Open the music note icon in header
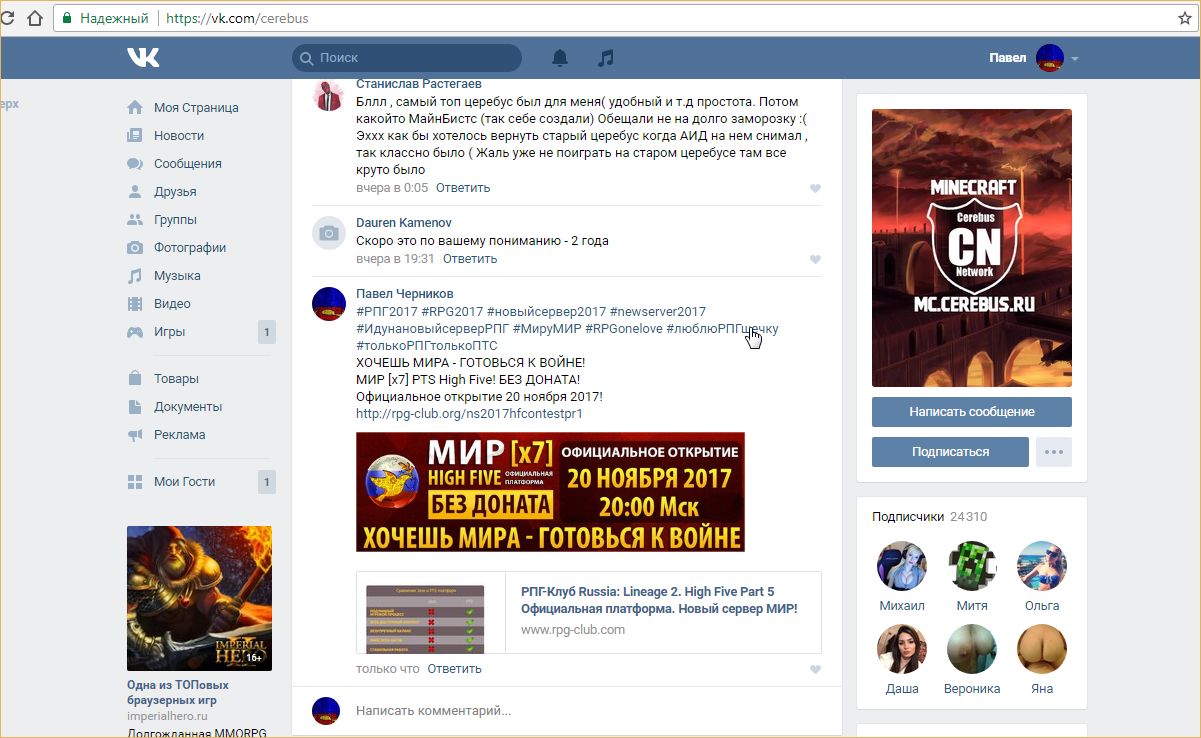The width and height of the screenshot is (1201, 738). tap(605, 58)
